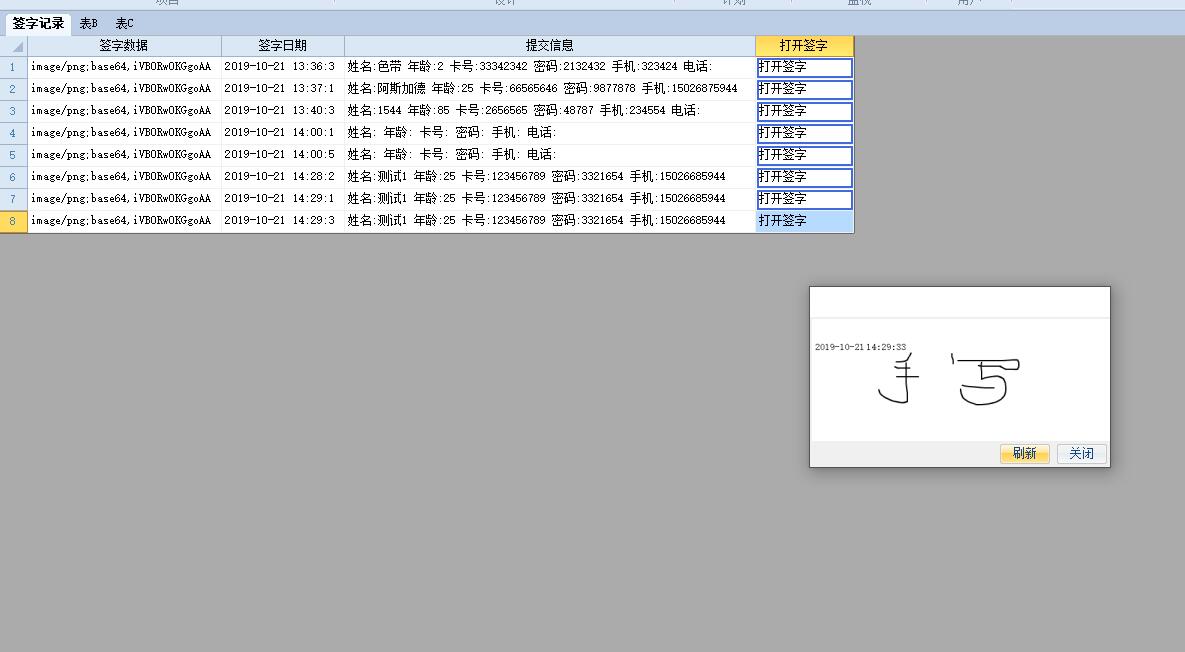Select row header 7

[14, 199]
